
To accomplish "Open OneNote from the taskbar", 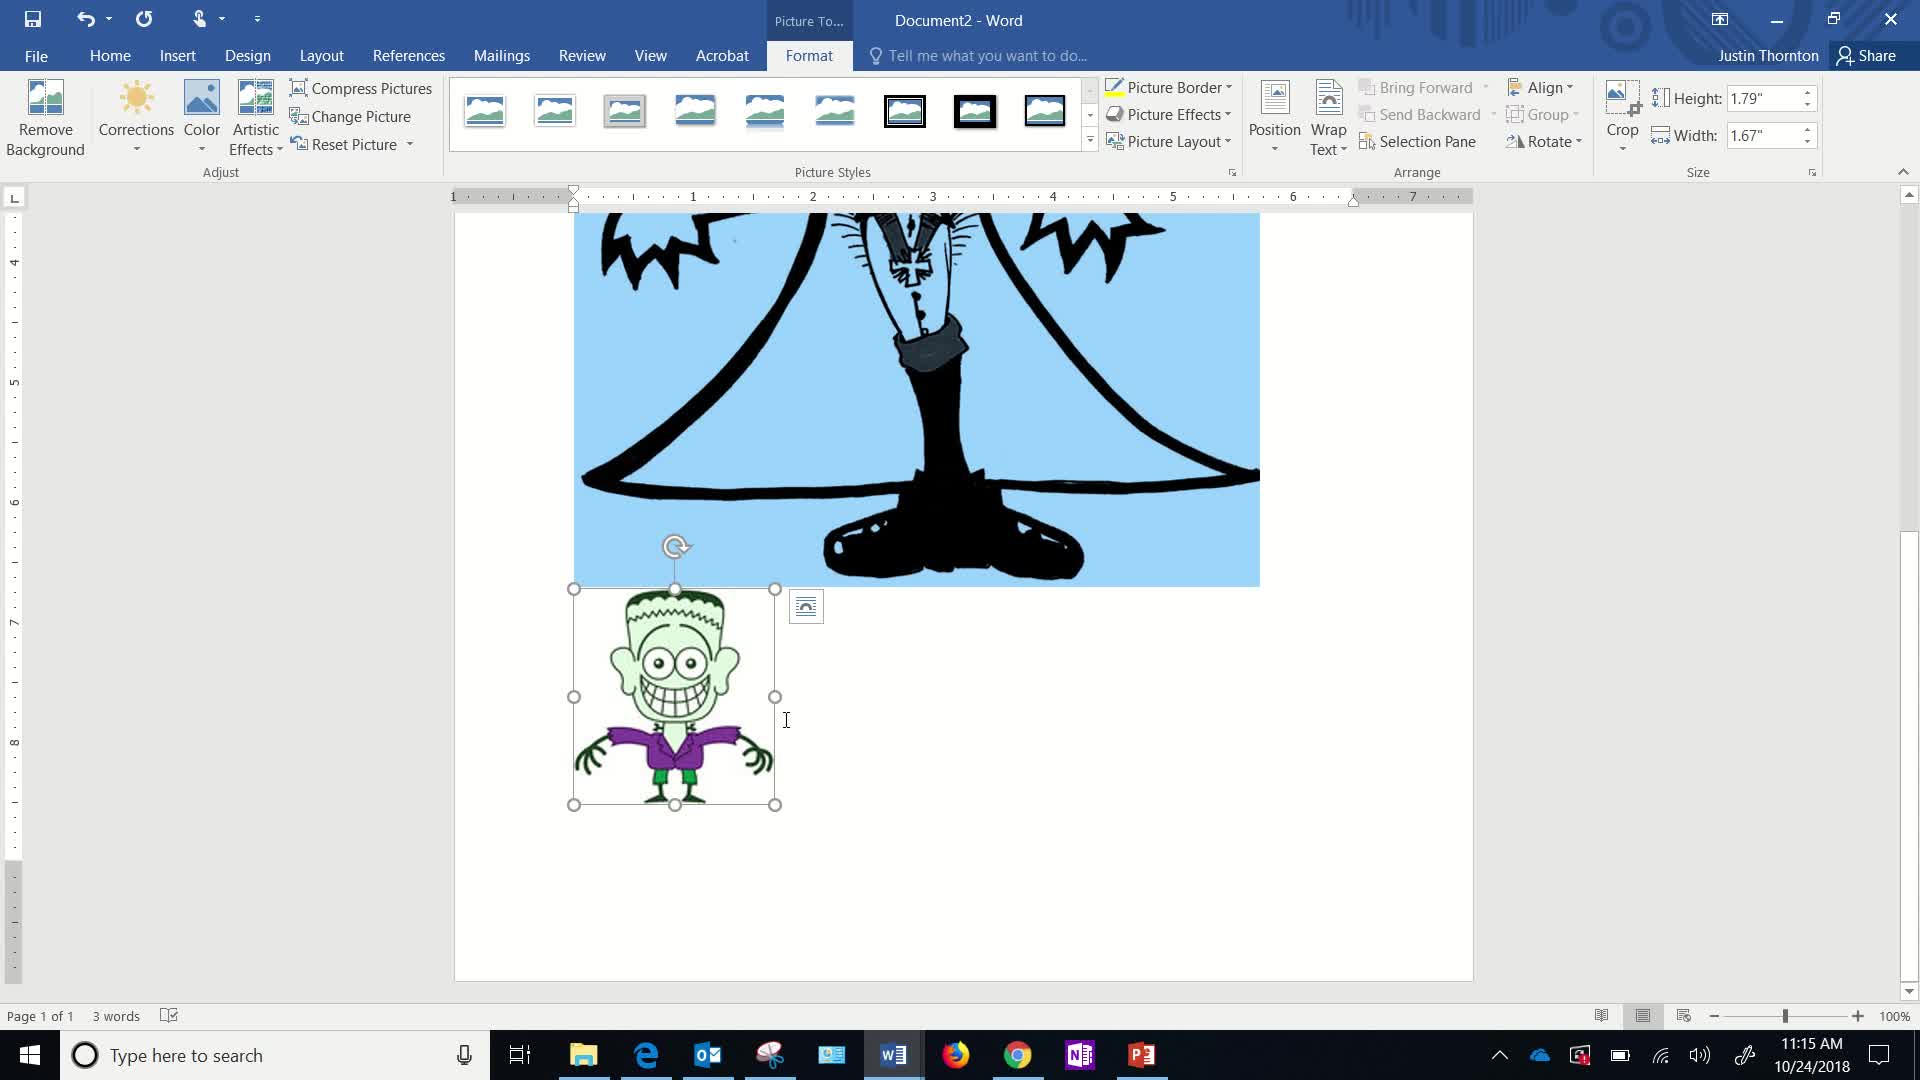I will click(x=1079, y=1055).
